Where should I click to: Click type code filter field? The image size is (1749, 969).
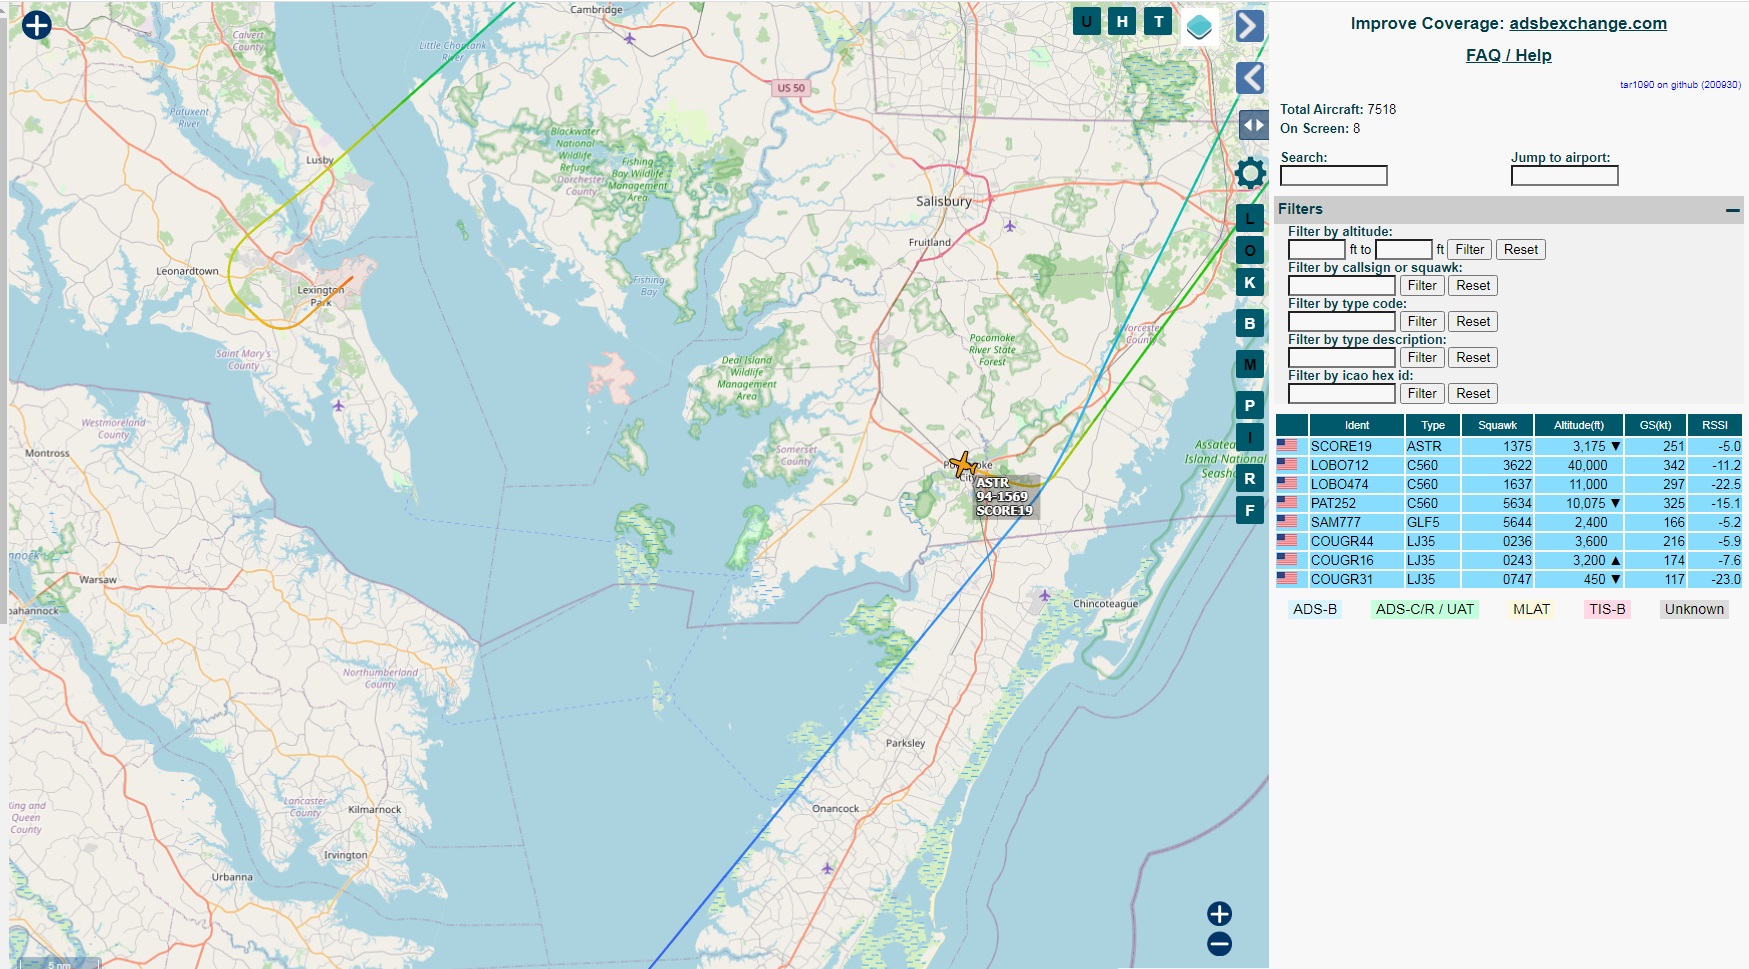[x=1341, y=322]
